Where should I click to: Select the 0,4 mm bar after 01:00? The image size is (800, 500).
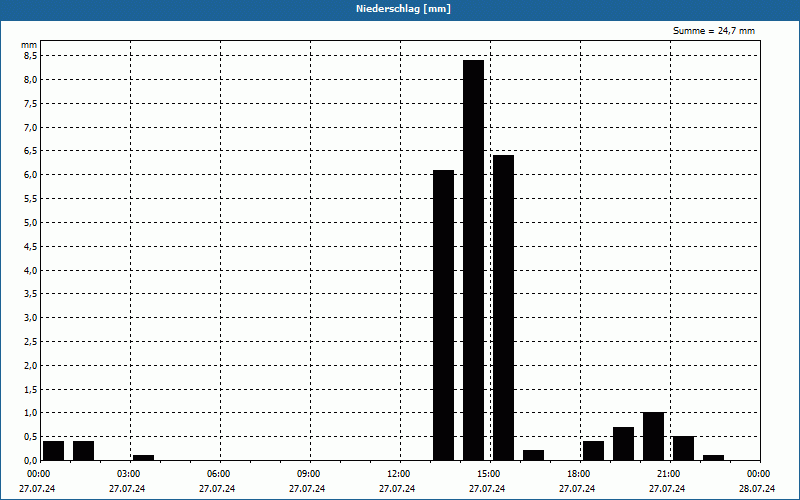[84, 451]
